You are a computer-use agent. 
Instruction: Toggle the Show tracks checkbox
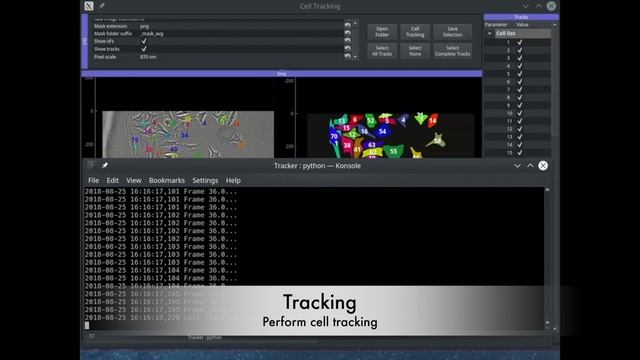(144, 49)
